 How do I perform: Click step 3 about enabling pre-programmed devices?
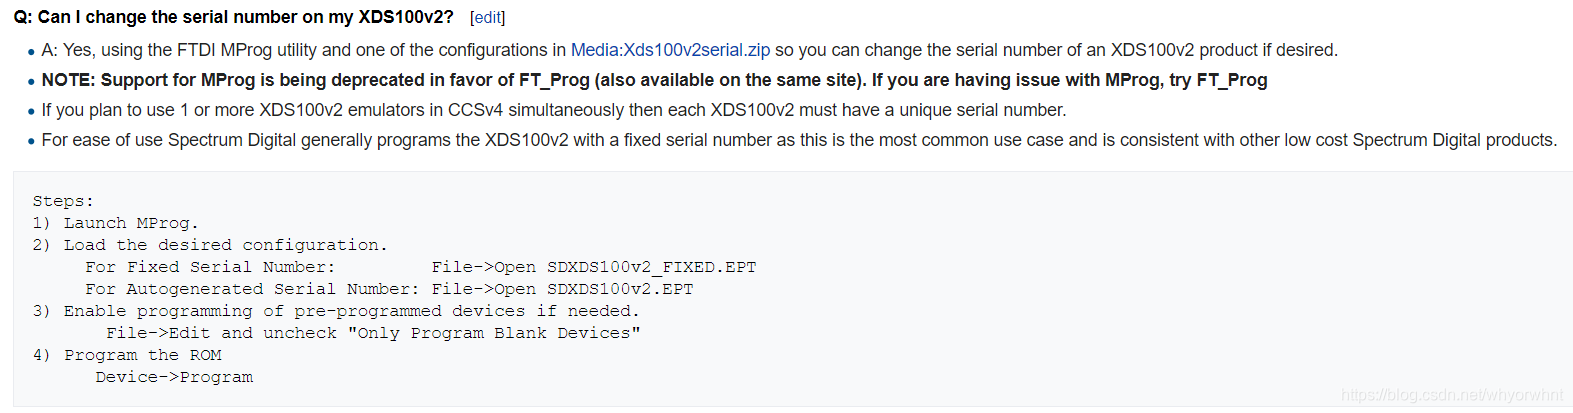click(350, 311)
